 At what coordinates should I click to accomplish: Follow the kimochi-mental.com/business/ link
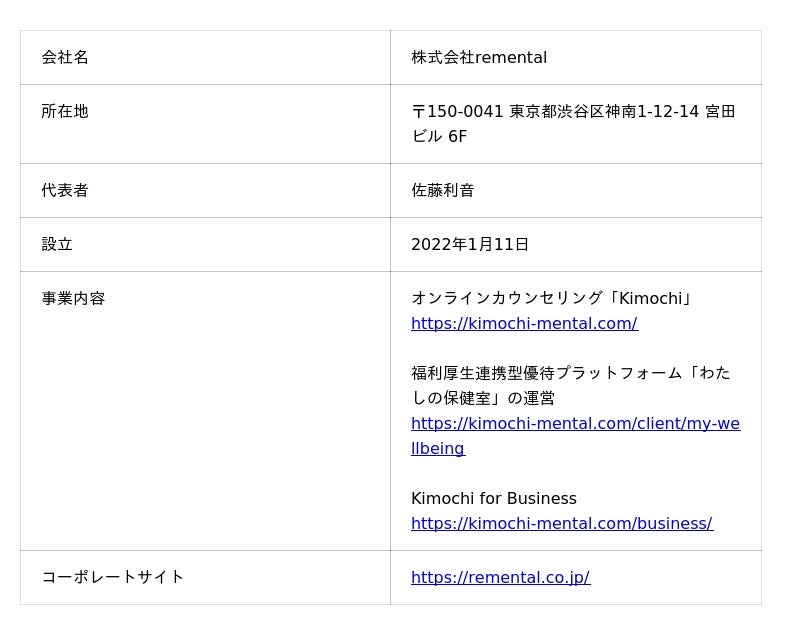(561, 524)
